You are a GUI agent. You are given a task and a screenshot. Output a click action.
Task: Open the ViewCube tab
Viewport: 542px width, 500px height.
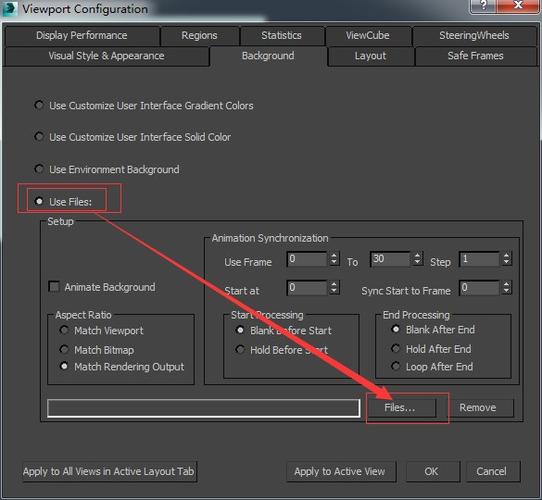(x=367, y=35)
